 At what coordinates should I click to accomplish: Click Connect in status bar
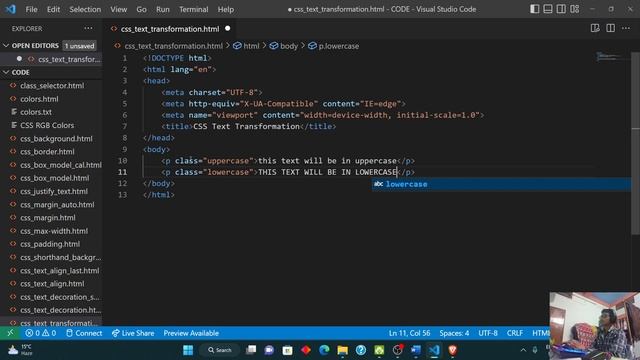point(84,333)
